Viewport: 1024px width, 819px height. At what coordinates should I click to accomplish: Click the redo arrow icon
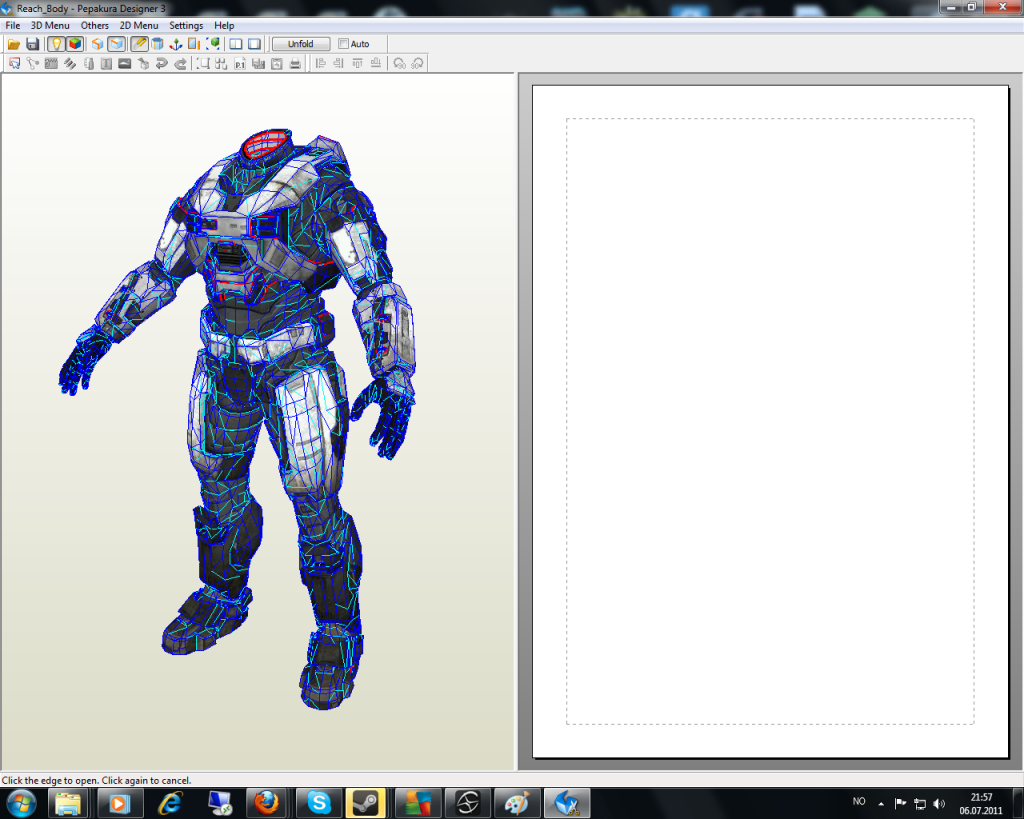tap(180, 64)
